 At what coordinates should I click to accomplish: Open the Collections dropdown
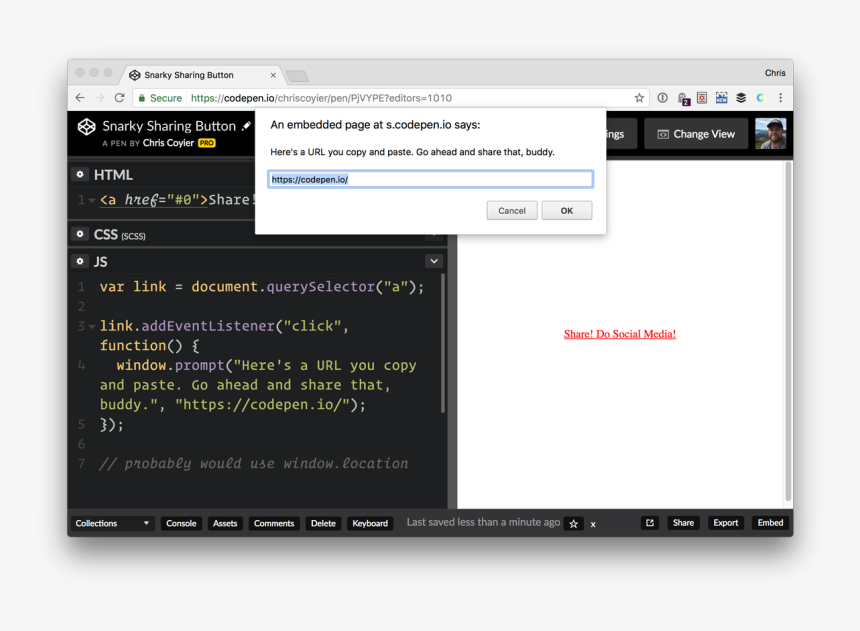[x=112, y=523]
